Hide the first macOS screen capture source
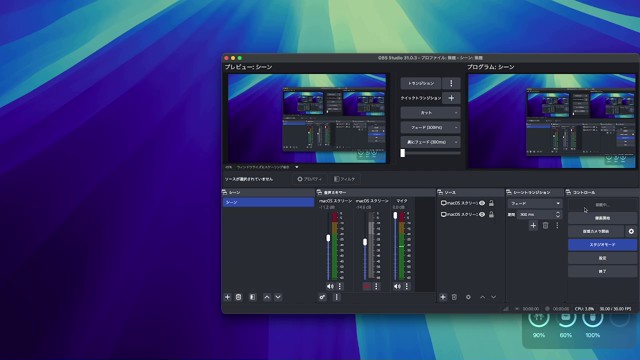640x360 pixels. [x=482, y=203]
